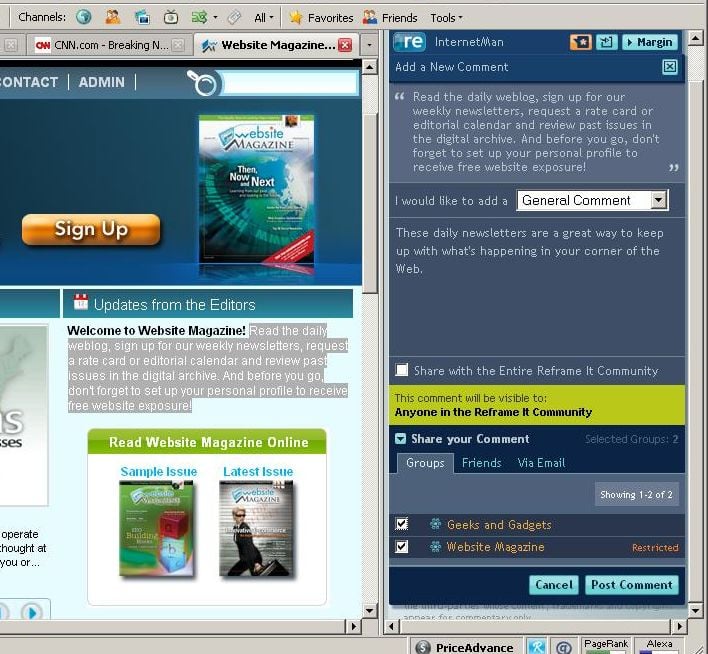The height and width of the screenshot is (654, 708).
Task: Click the ADMIN navigation link
Action: click(102, 82)
